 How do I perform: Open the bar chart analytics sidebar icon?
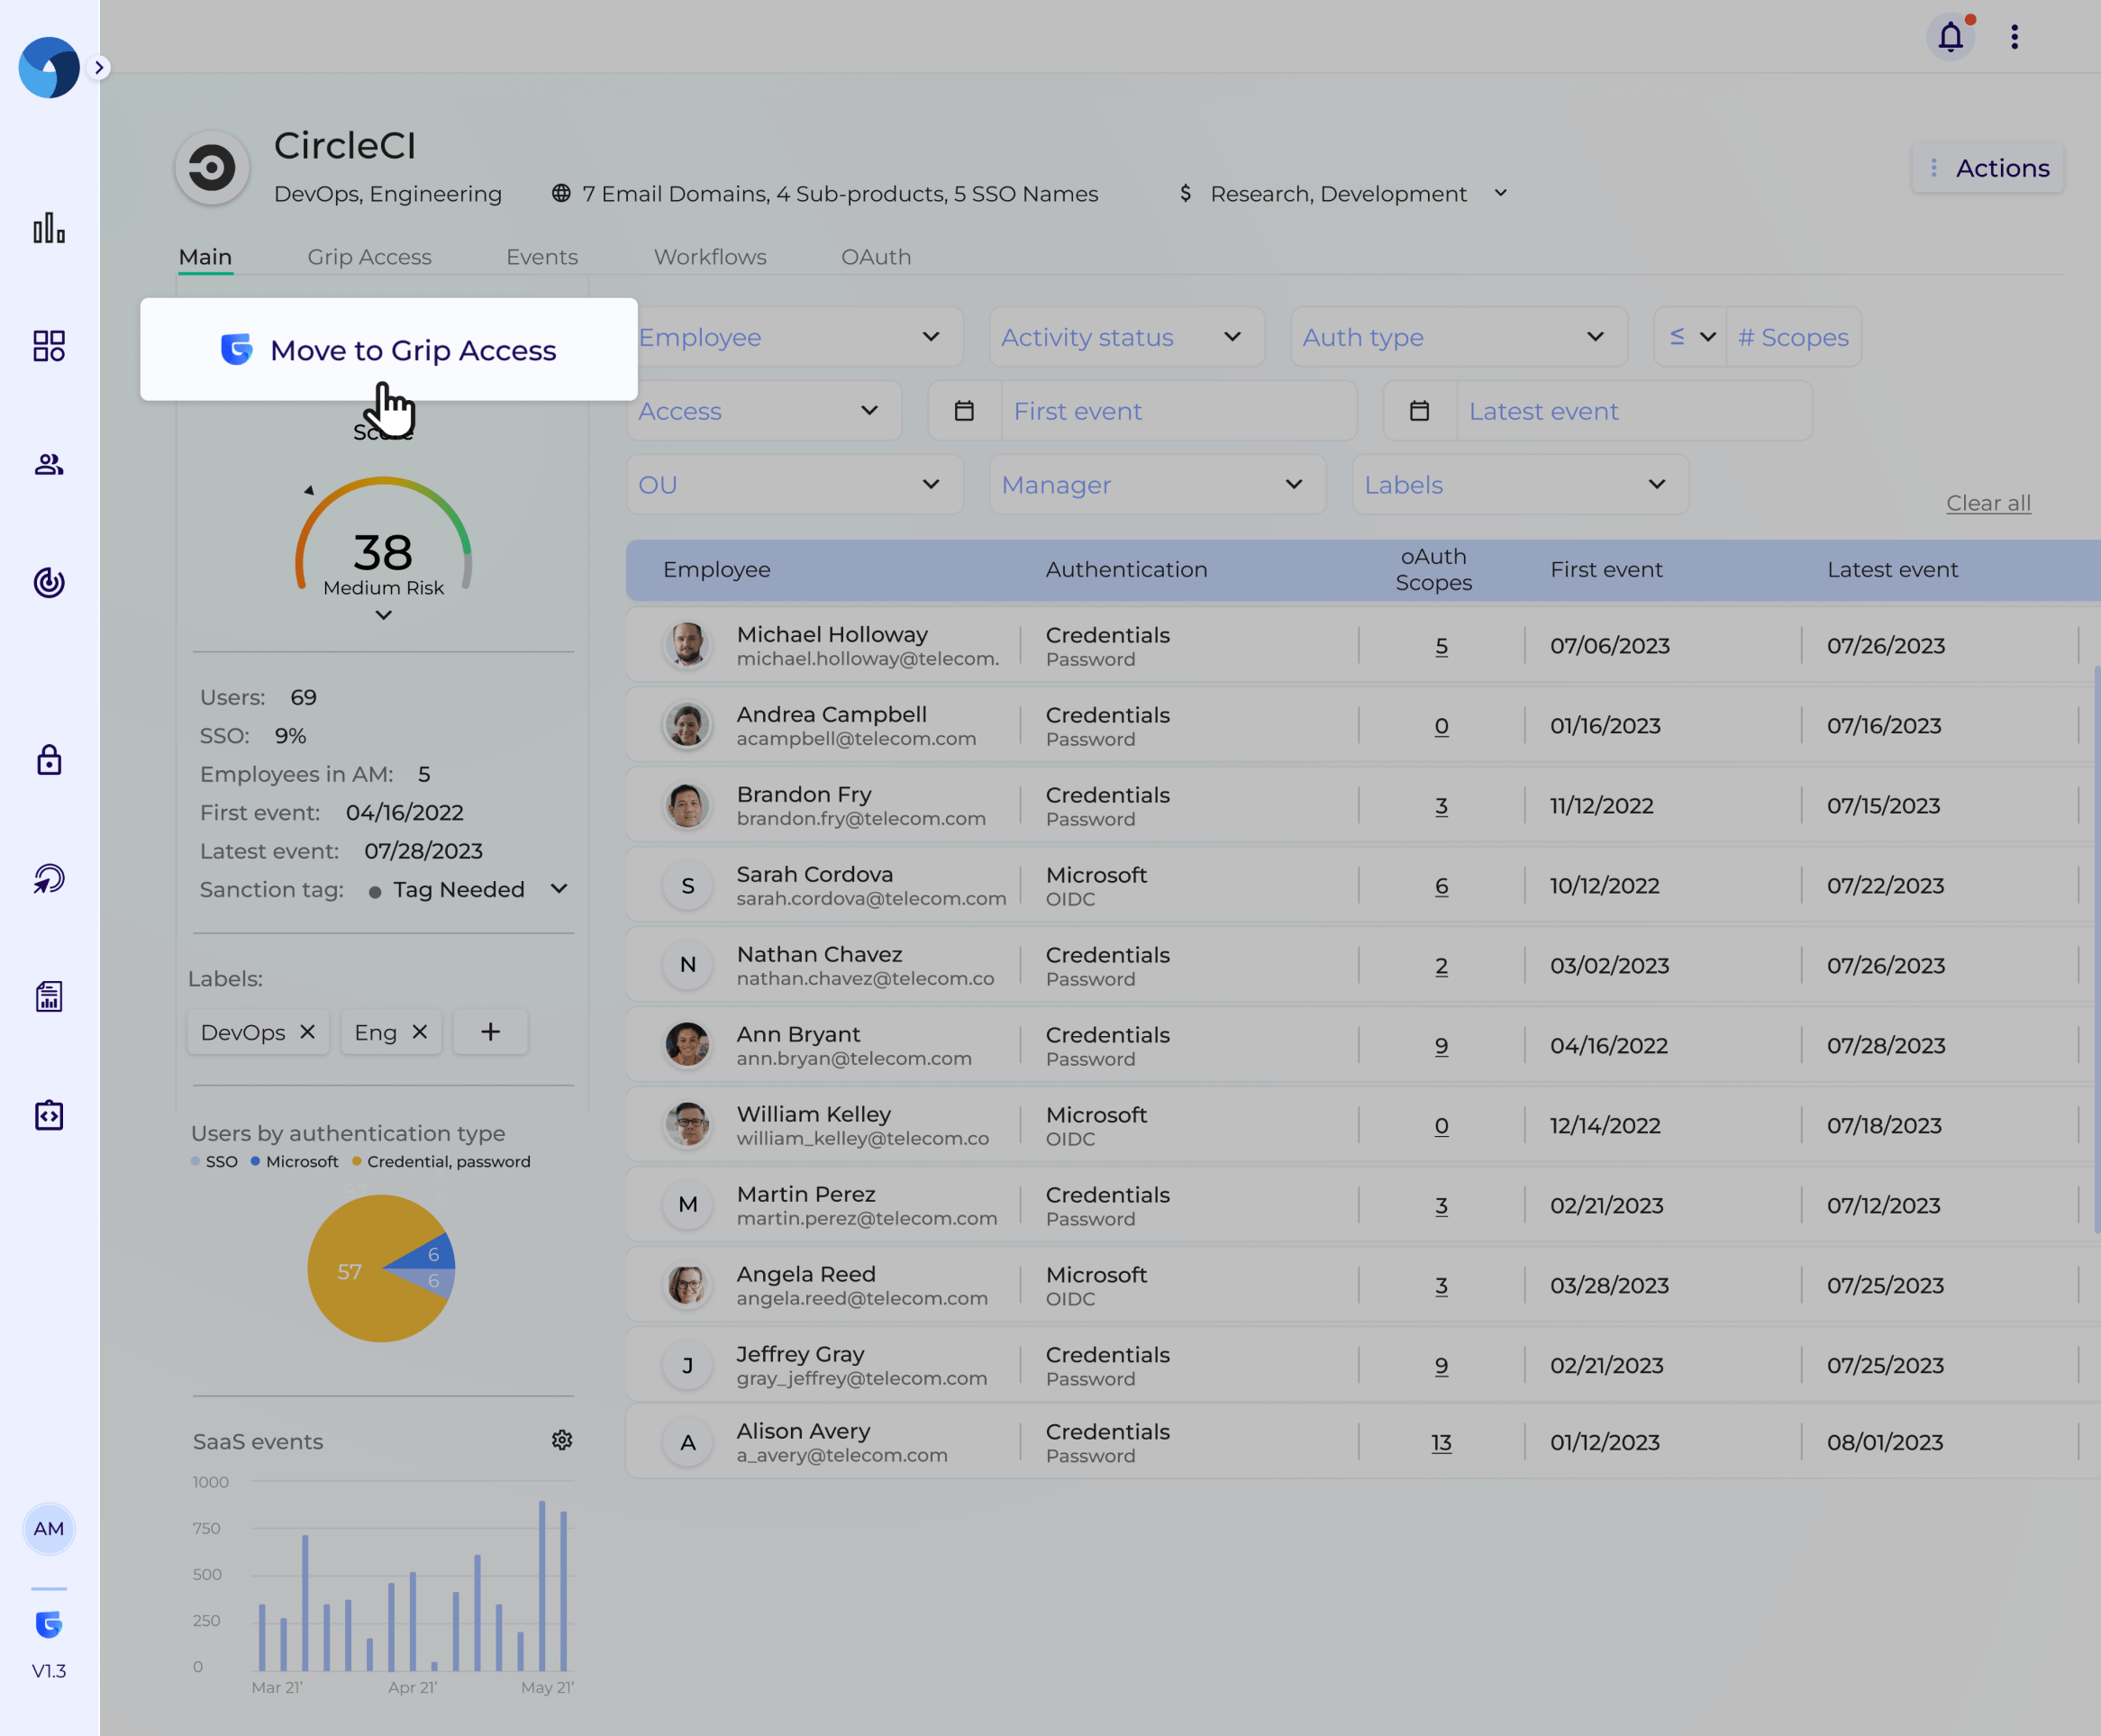click(x=49, y=228)
